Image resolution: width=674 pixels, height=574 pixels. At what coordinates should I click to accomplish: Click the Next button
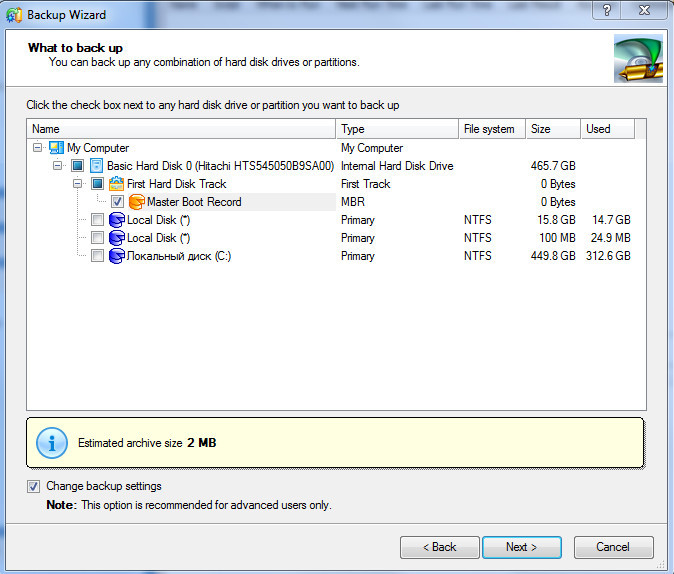521,547
